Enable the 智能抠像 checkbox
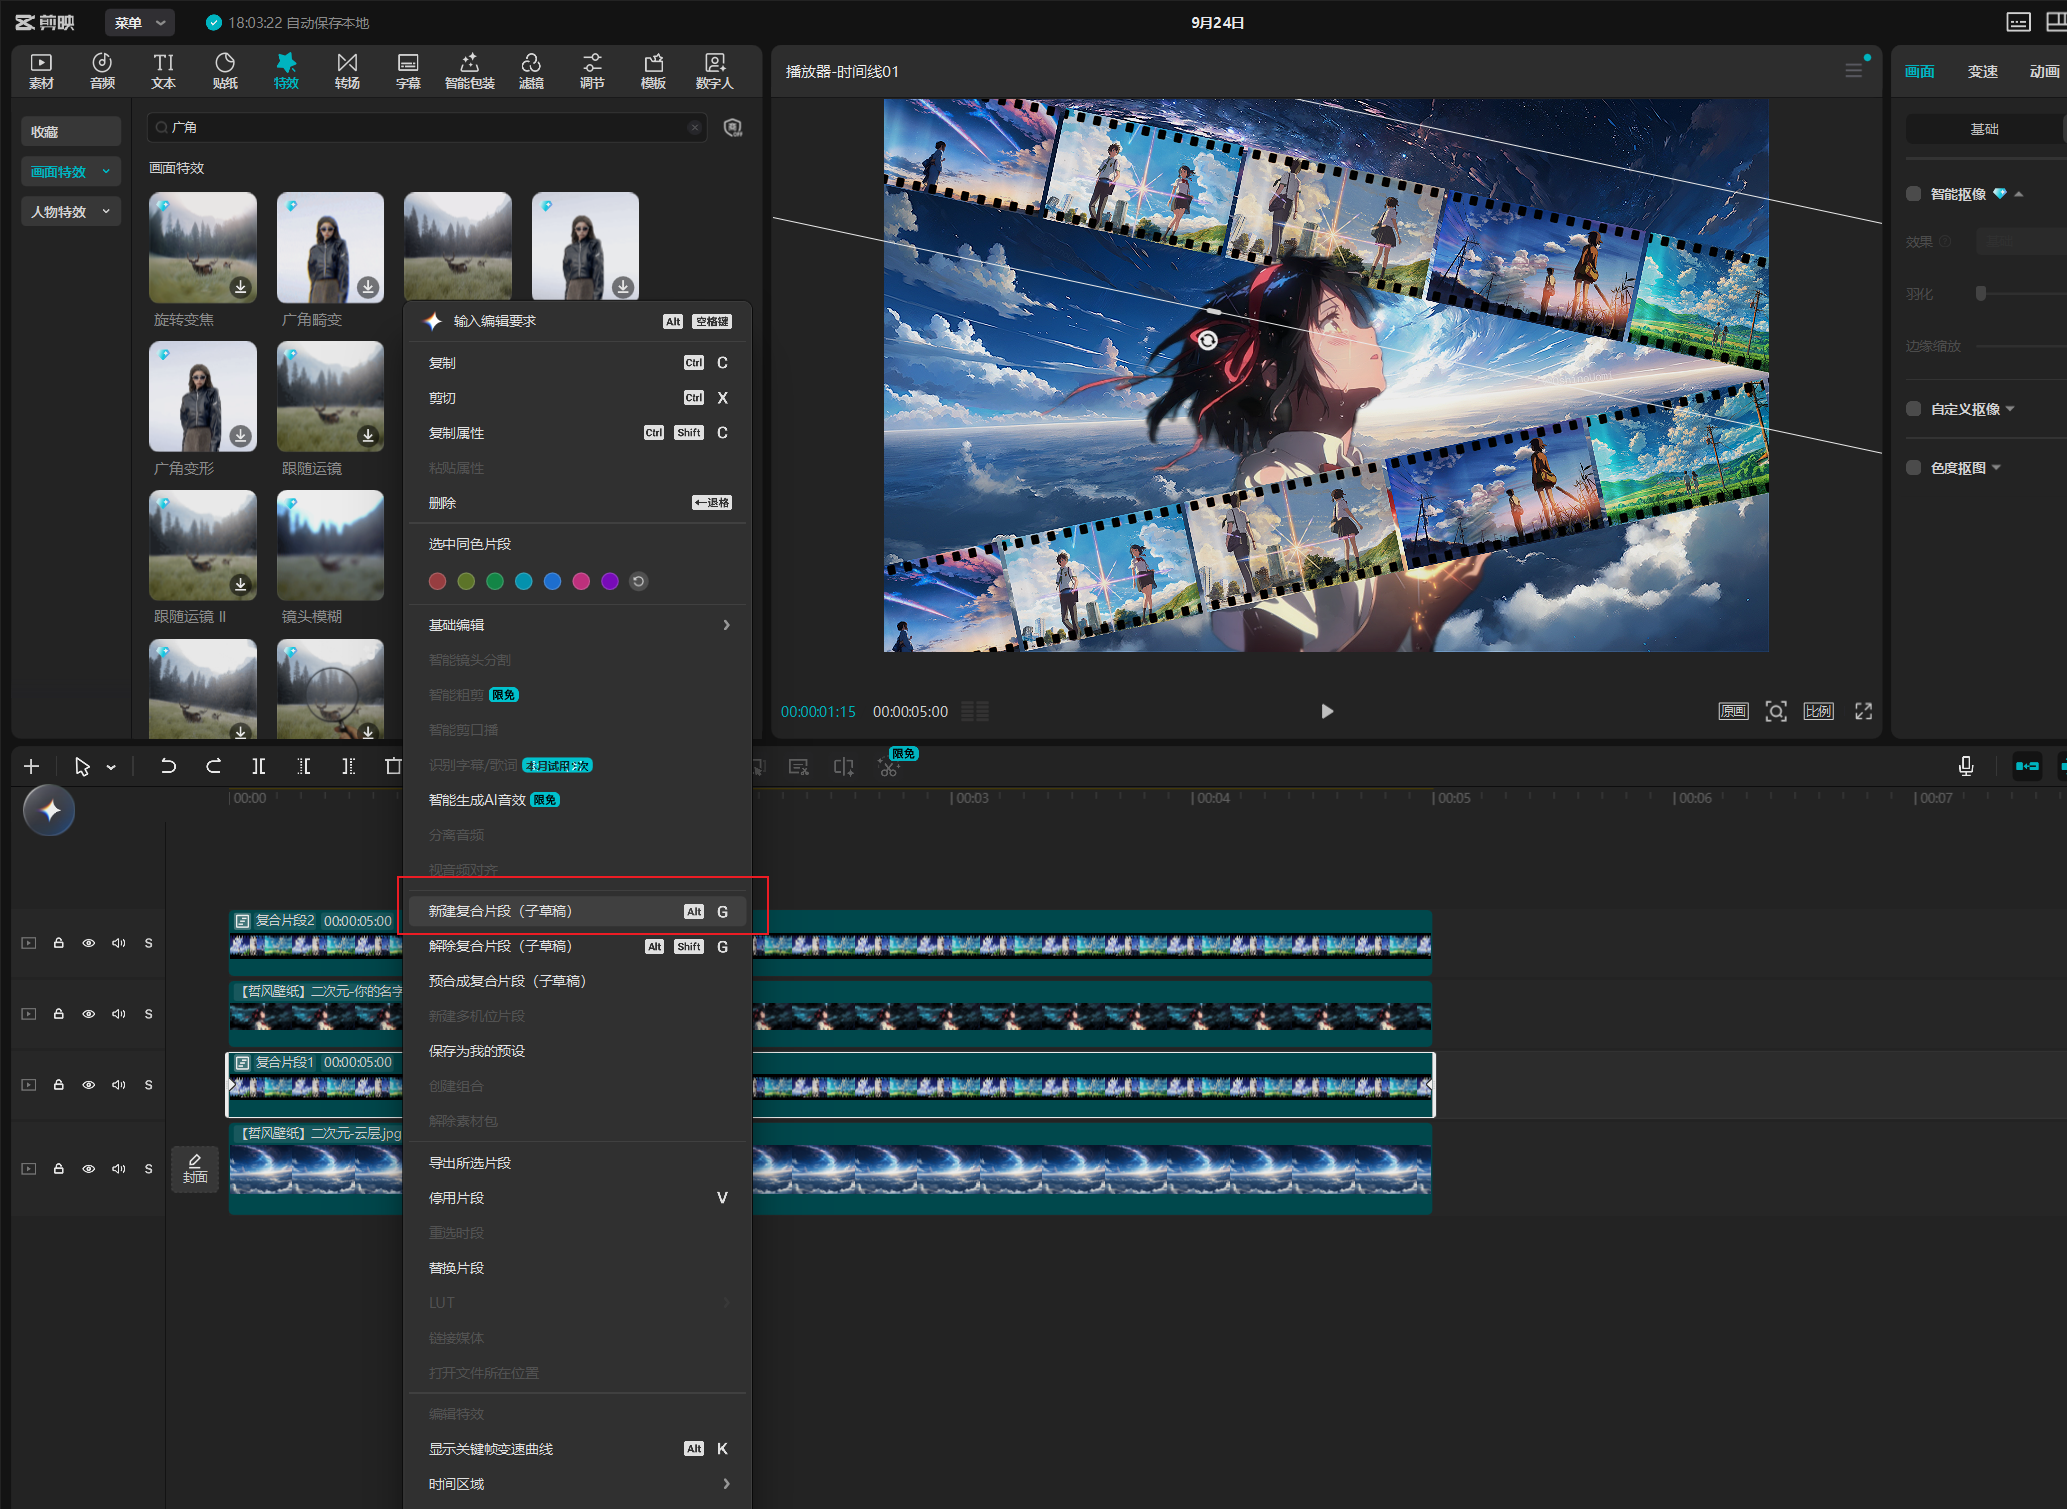This screenshot has height=1509, width=2067. (1913, 194)
